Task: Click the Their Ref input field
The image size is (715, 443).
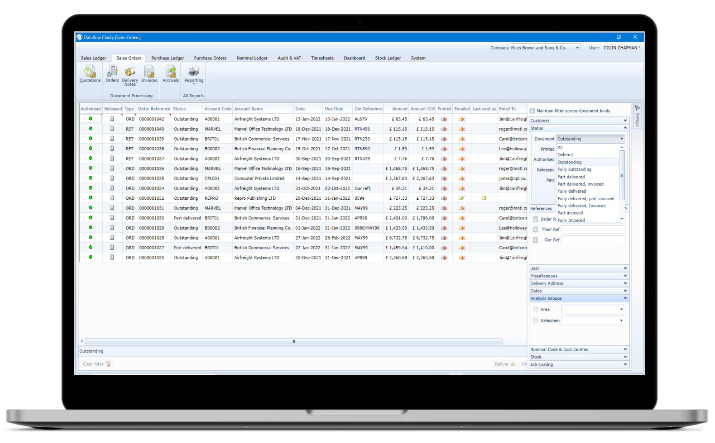Action: pyautogui.click(x=593, y=229)
